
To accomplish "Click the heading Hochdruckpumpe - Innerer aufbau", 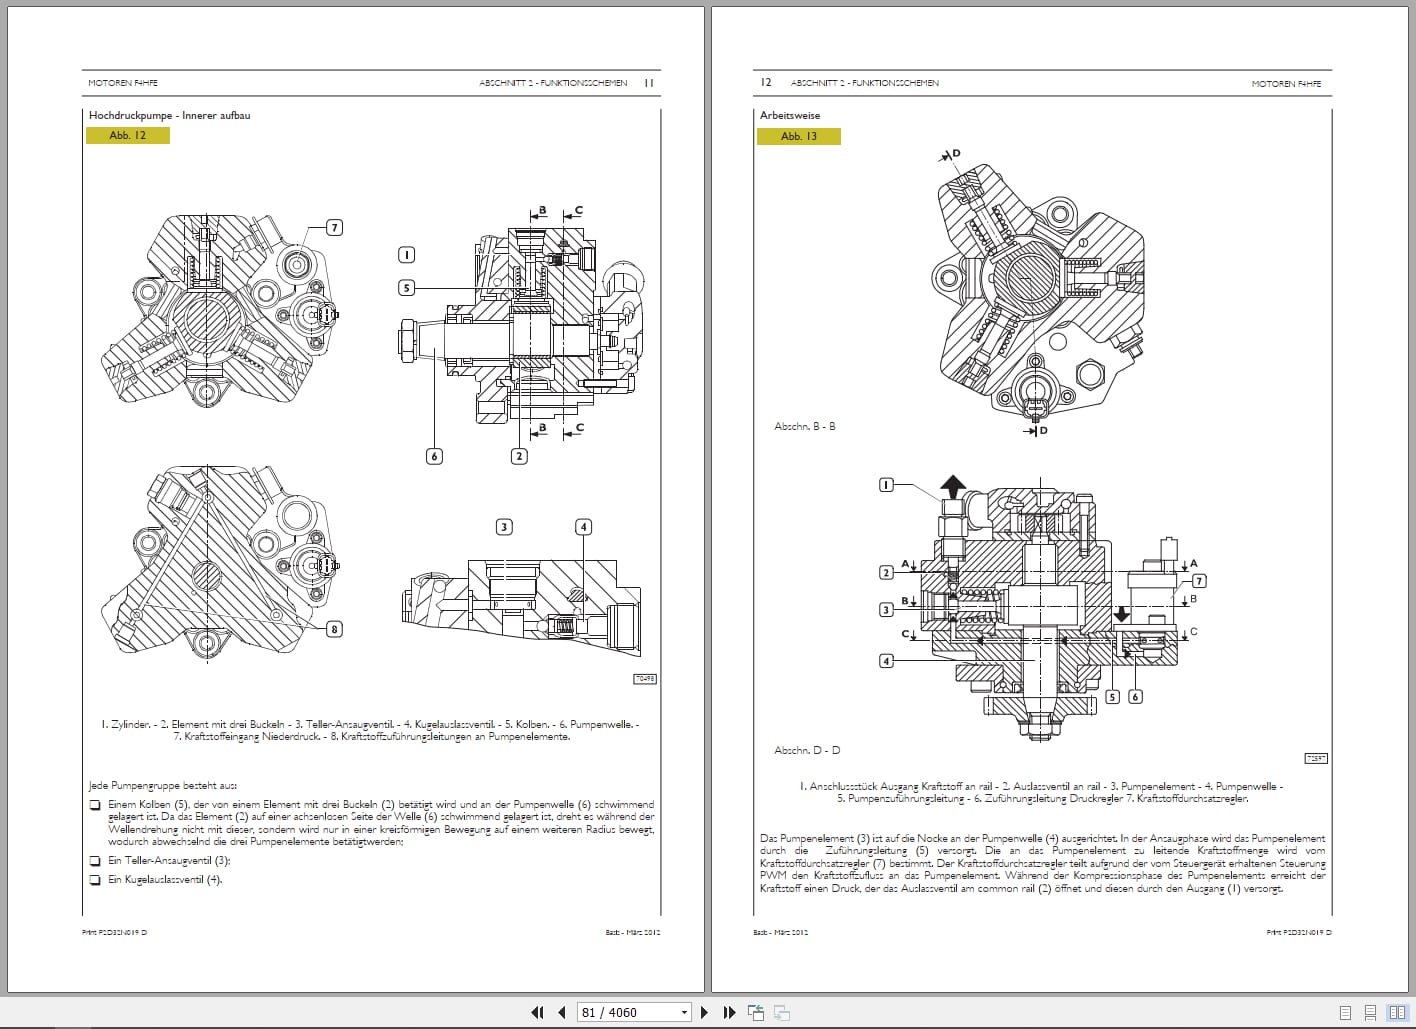I will coord(169,115).
